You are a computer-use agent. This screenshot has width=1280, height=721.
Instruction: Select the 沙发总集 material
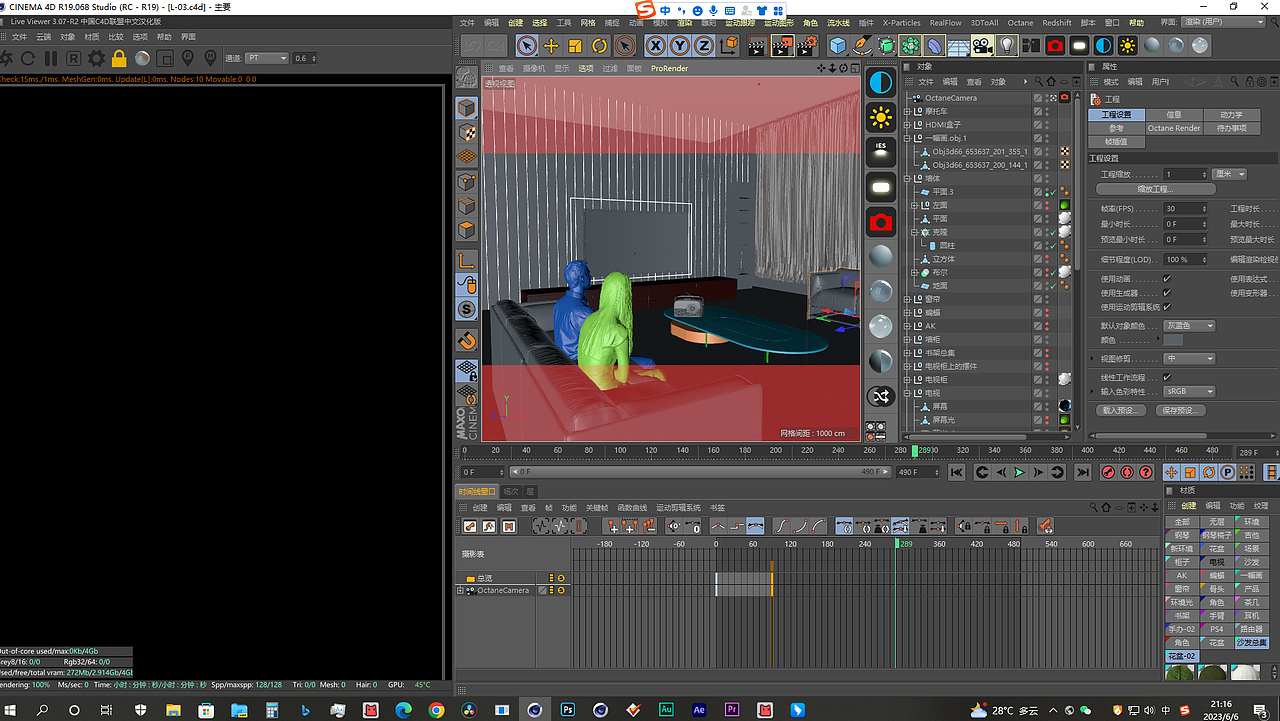click(x=1251, y=642)
